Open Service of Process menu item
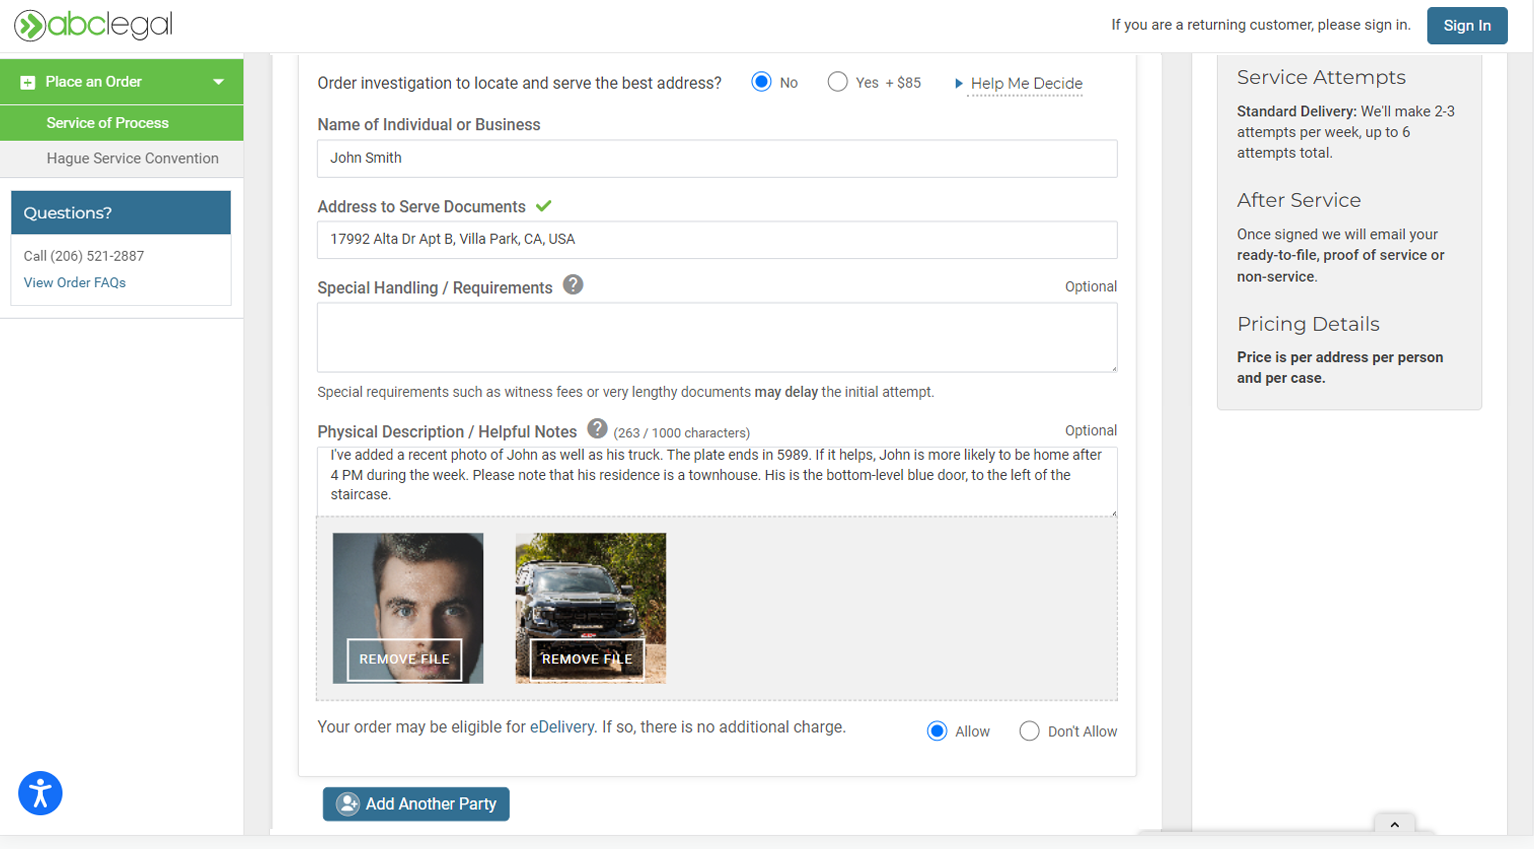The width and height of the screenshot is (1534, 849). pos(107,123)
